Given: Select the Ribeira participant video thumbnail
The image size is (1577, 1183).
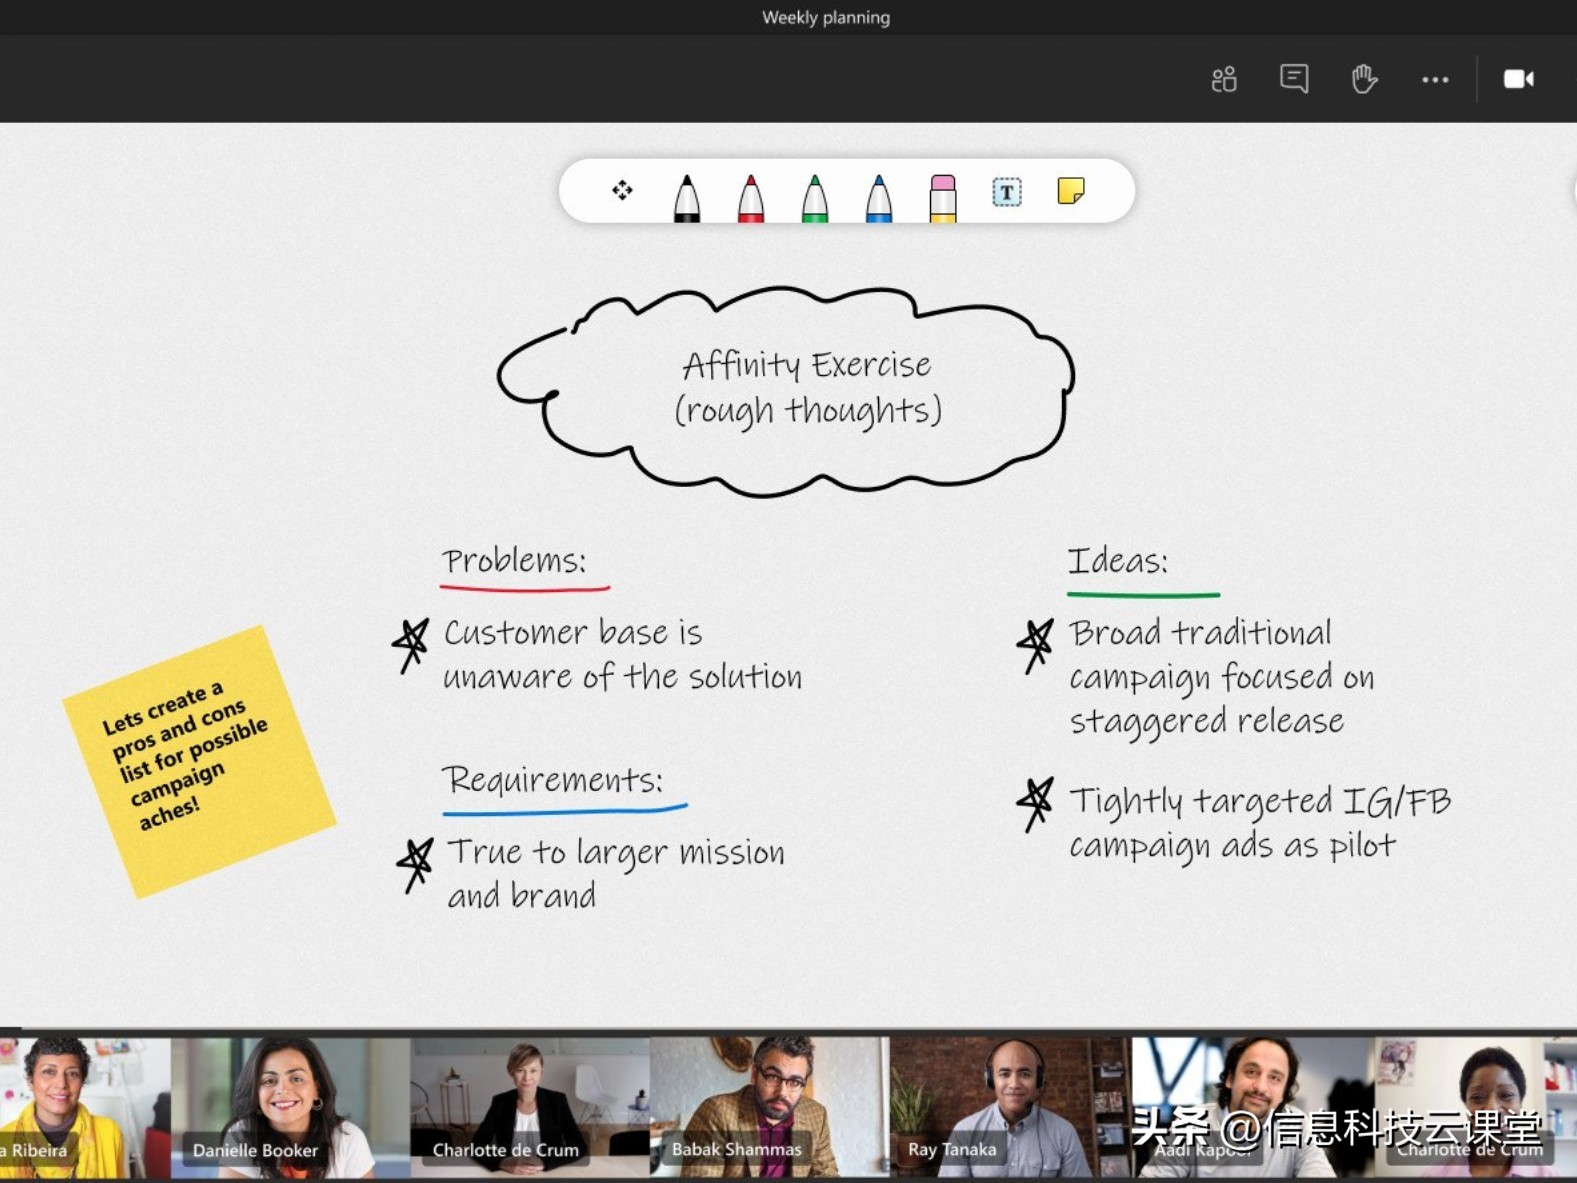Looking at the screenshot, I should (85, 1107).
